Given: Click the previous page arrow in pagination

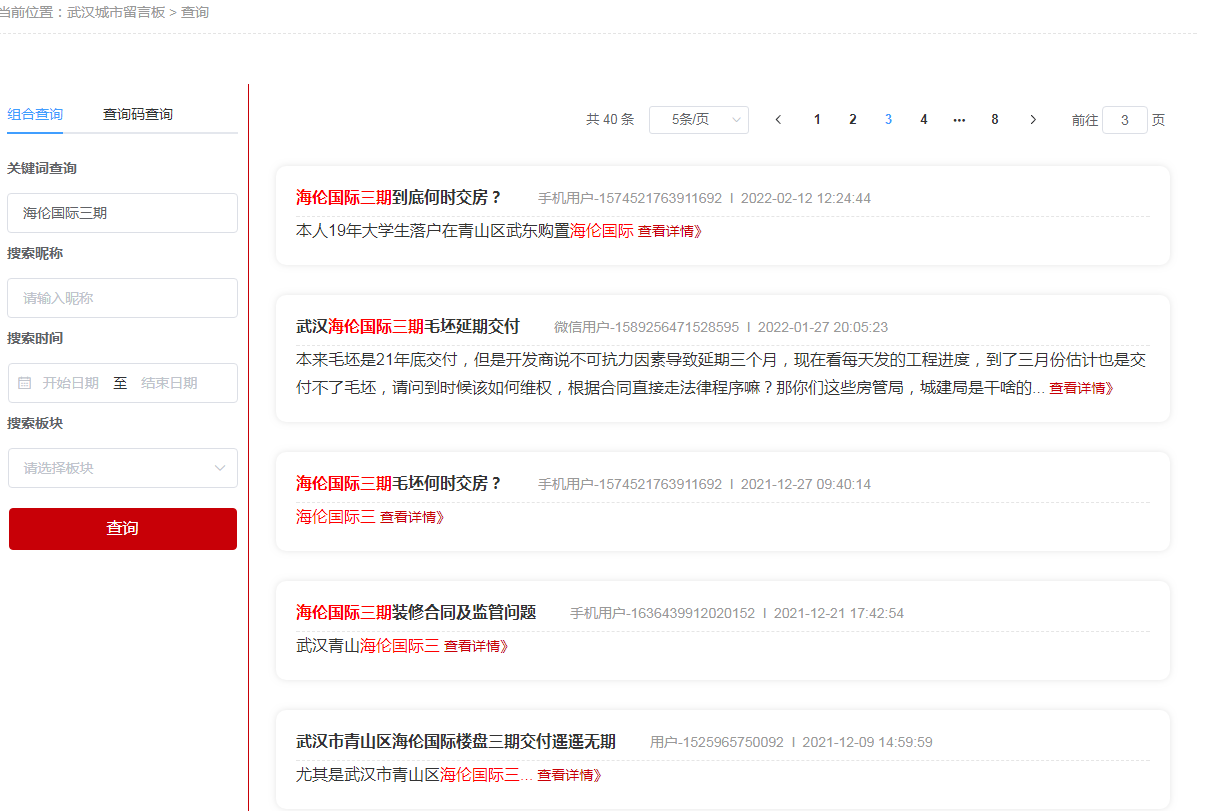Looking at the screenshot, I should pyautogui.click(x=778, y=120).
